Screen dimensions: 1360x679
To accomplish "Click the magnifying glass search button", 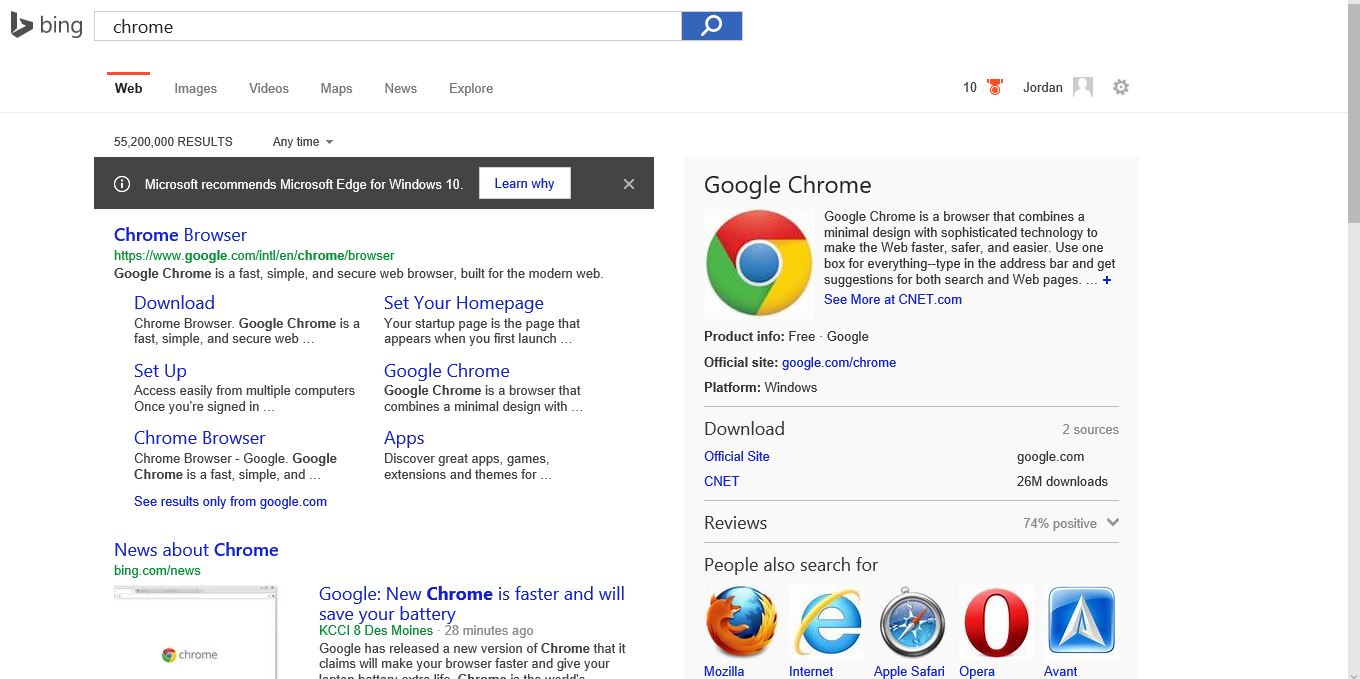I will click(x=711, y=26).
